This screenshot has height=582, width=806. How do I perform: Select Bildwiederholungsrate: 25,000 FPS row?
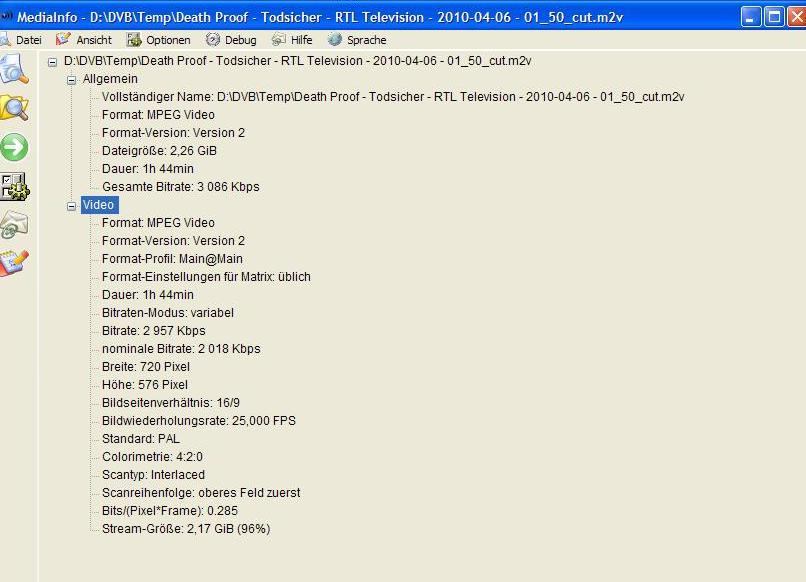[198, 421]
